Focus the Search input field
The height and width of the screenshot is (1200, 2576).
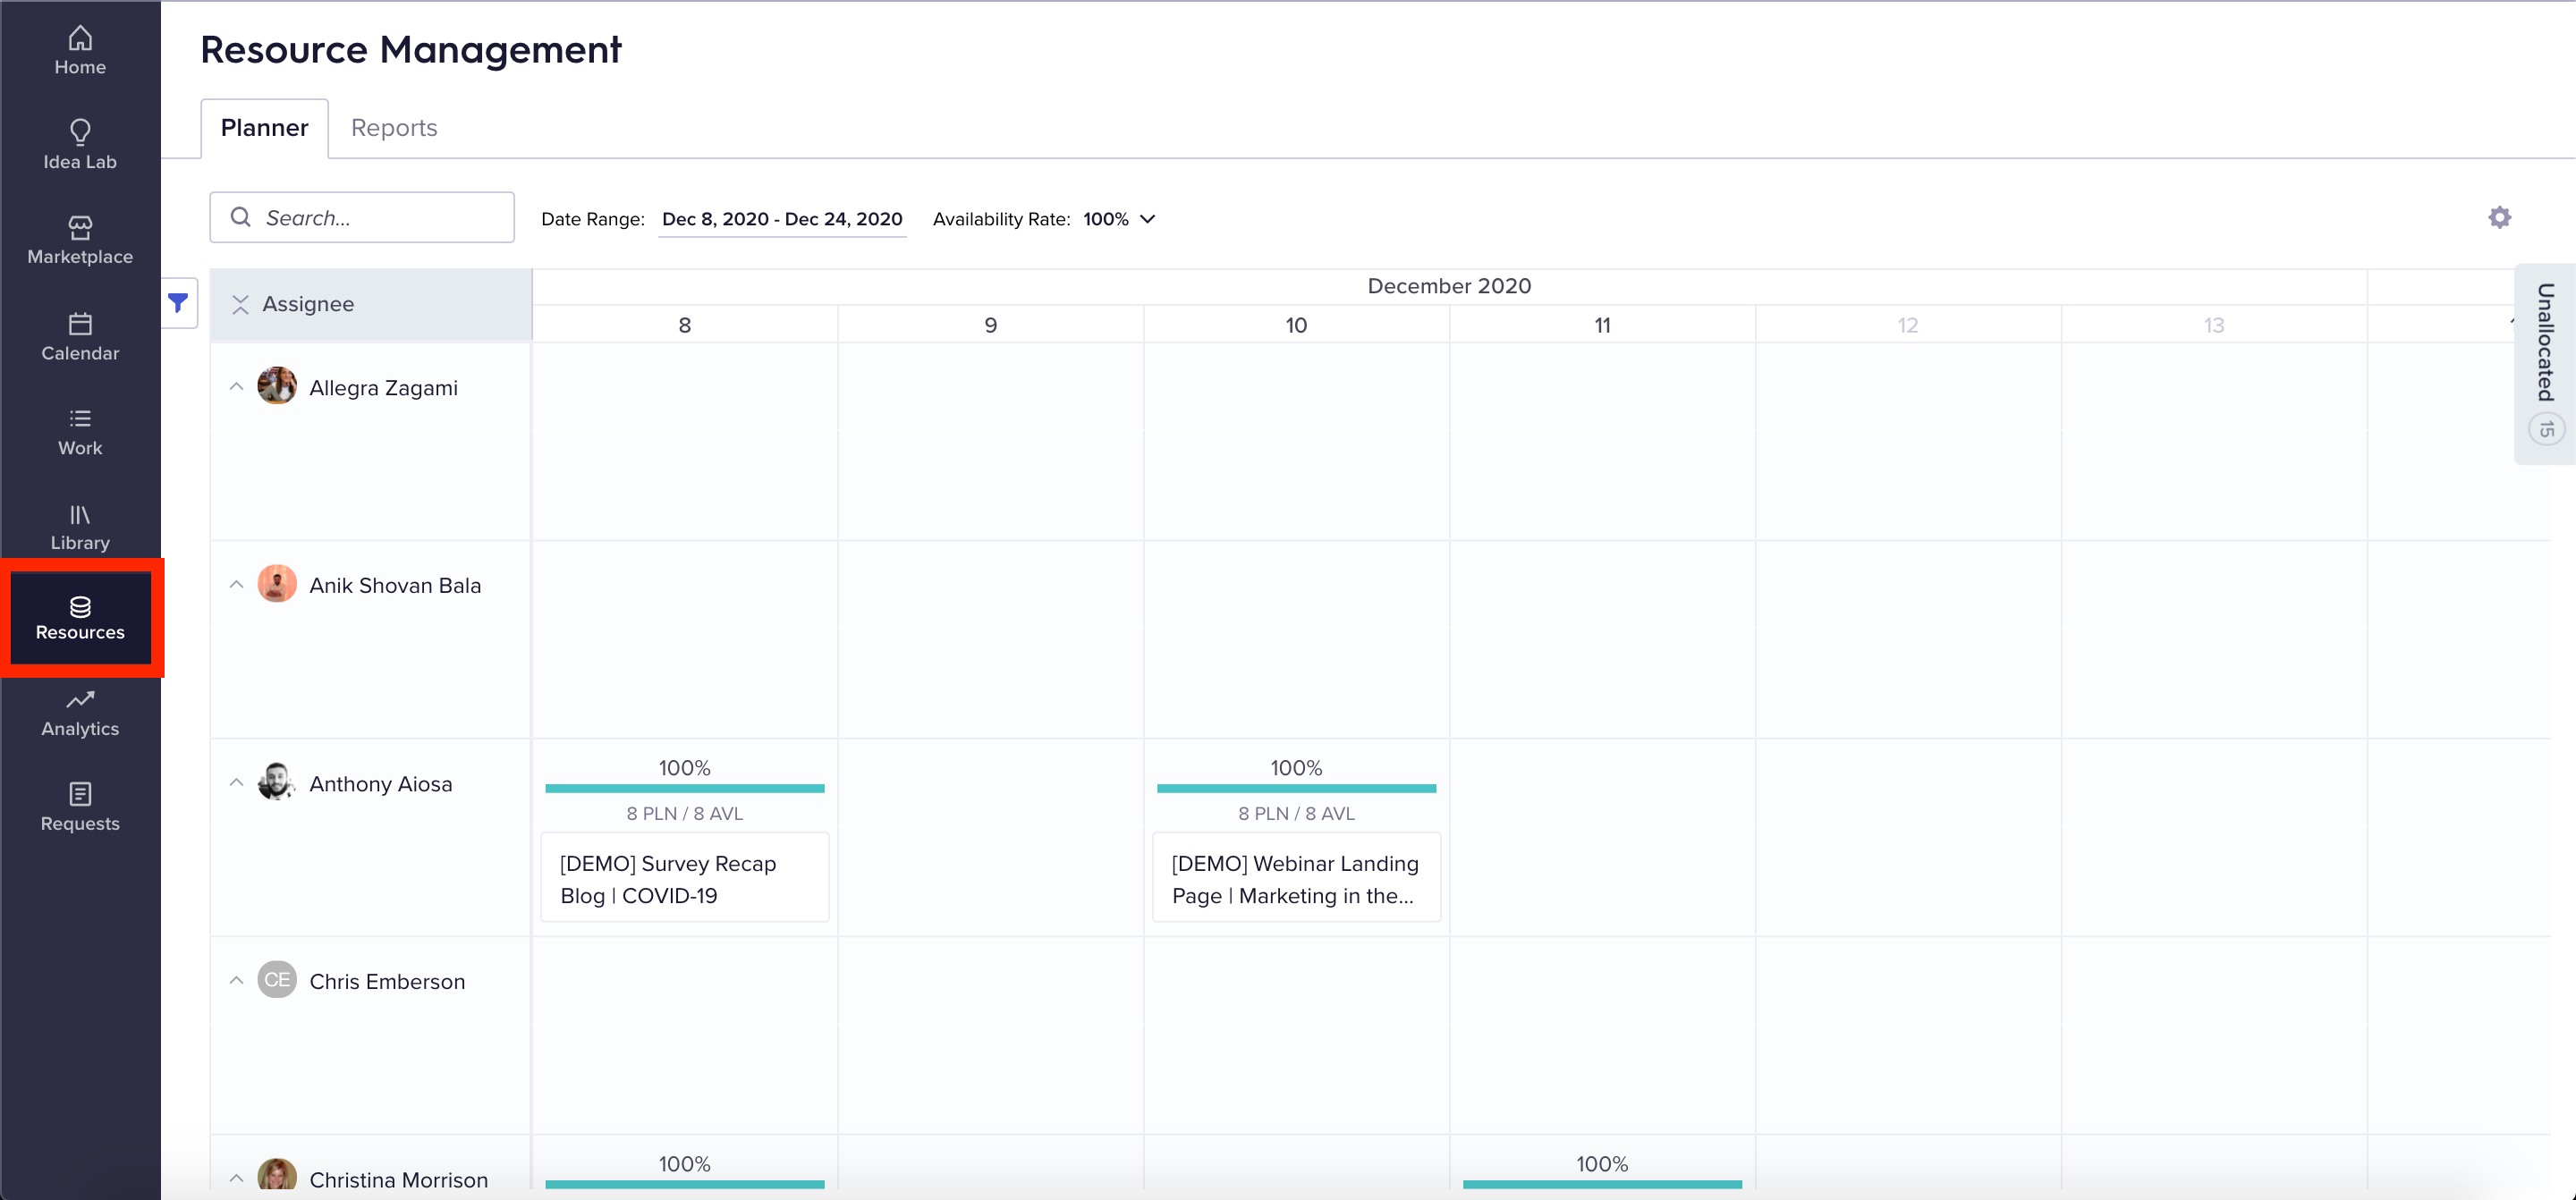(x=362, y=217)
